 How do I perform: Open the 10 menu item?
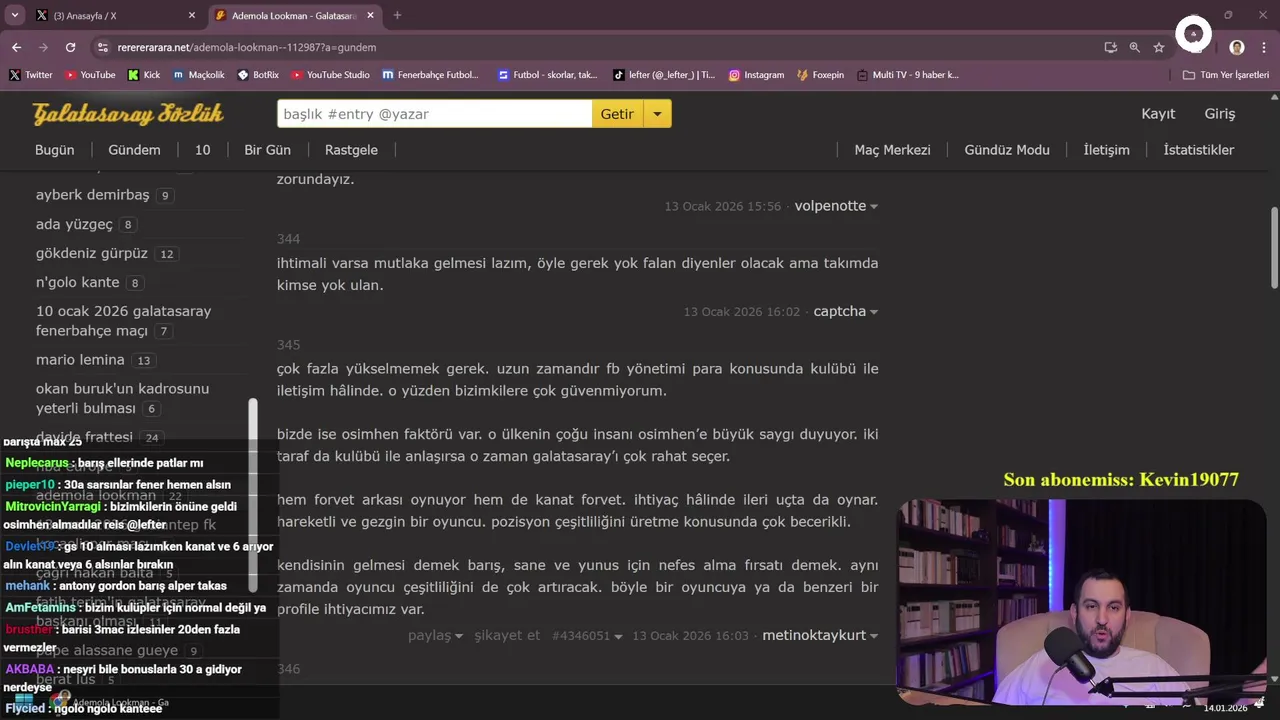pyautogui.click(x=202, y=150)
